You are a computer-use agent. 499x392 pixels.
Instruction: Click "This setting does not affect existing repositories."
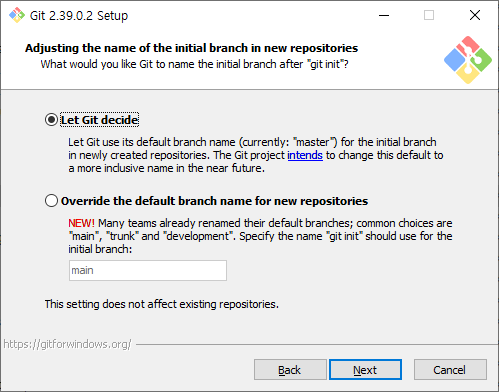tap(162, 304)
